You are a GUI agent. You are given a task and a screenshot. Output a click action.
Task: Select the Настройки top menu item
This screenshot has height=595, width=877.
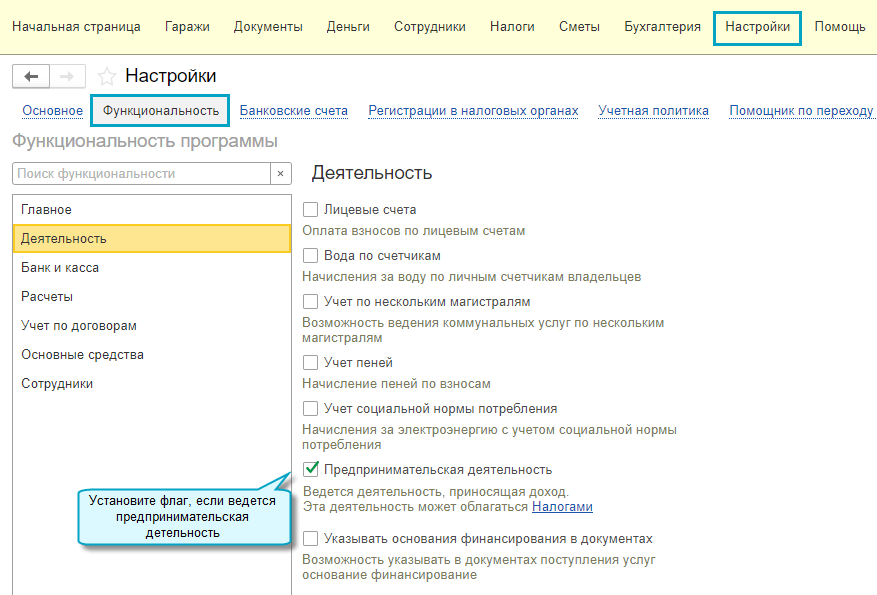[x=757, y=27]
